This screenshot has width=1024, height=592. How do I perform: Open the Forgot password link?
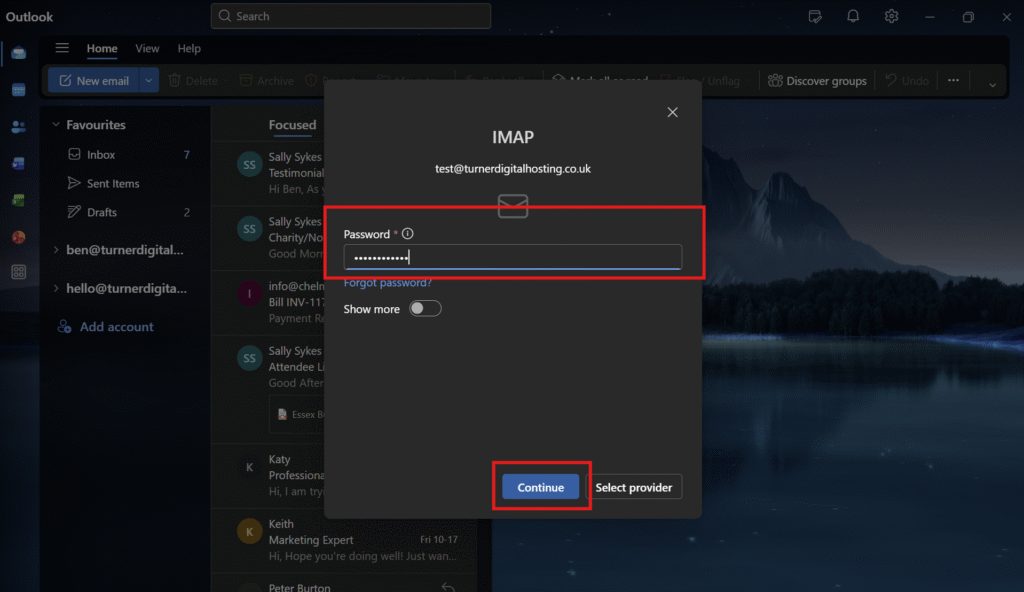(387, 282)
